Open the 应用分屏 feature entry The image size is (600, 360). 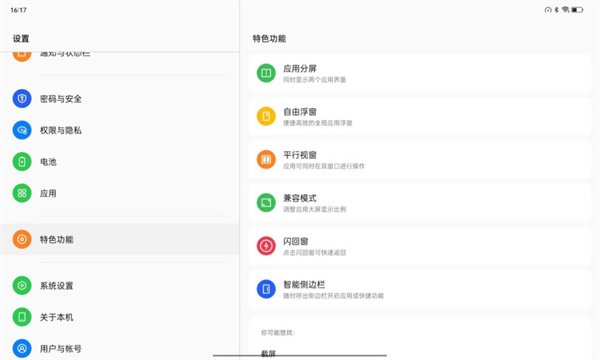click(420, 73)
